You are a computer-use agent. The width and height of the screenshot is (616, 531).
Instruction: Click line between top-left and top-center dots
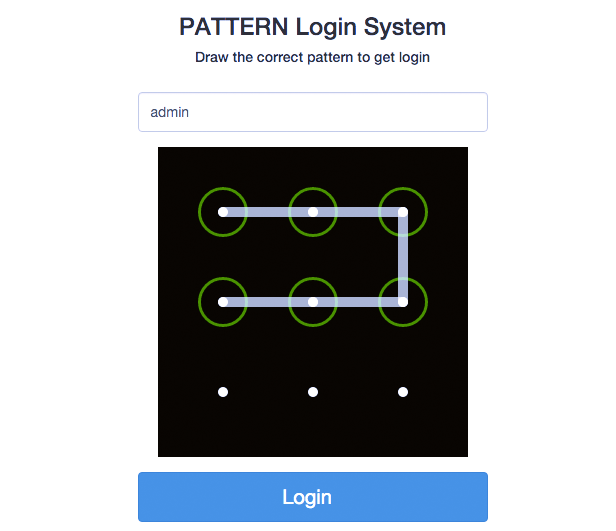click(268, 212)
